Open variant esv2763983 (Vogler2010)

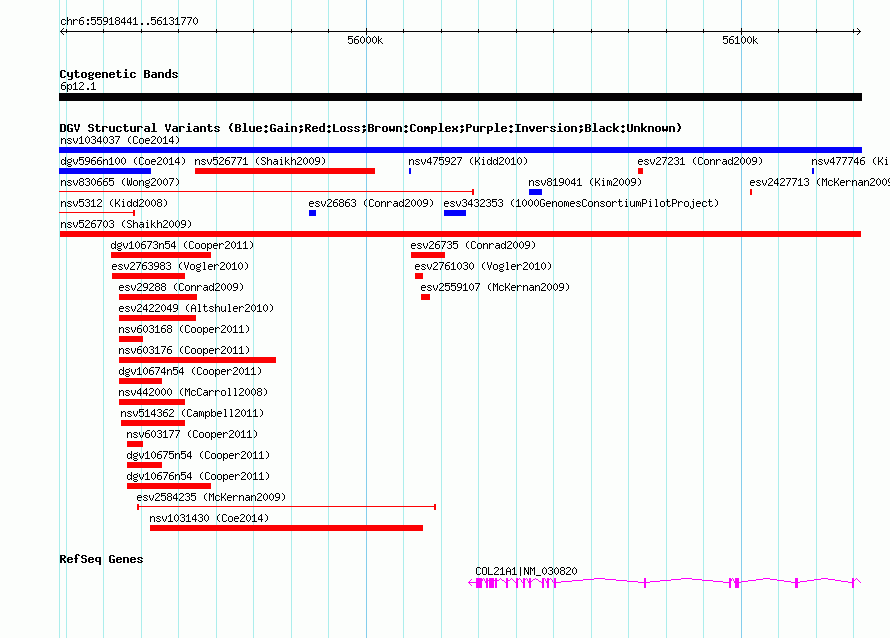(x=180, y=266)
